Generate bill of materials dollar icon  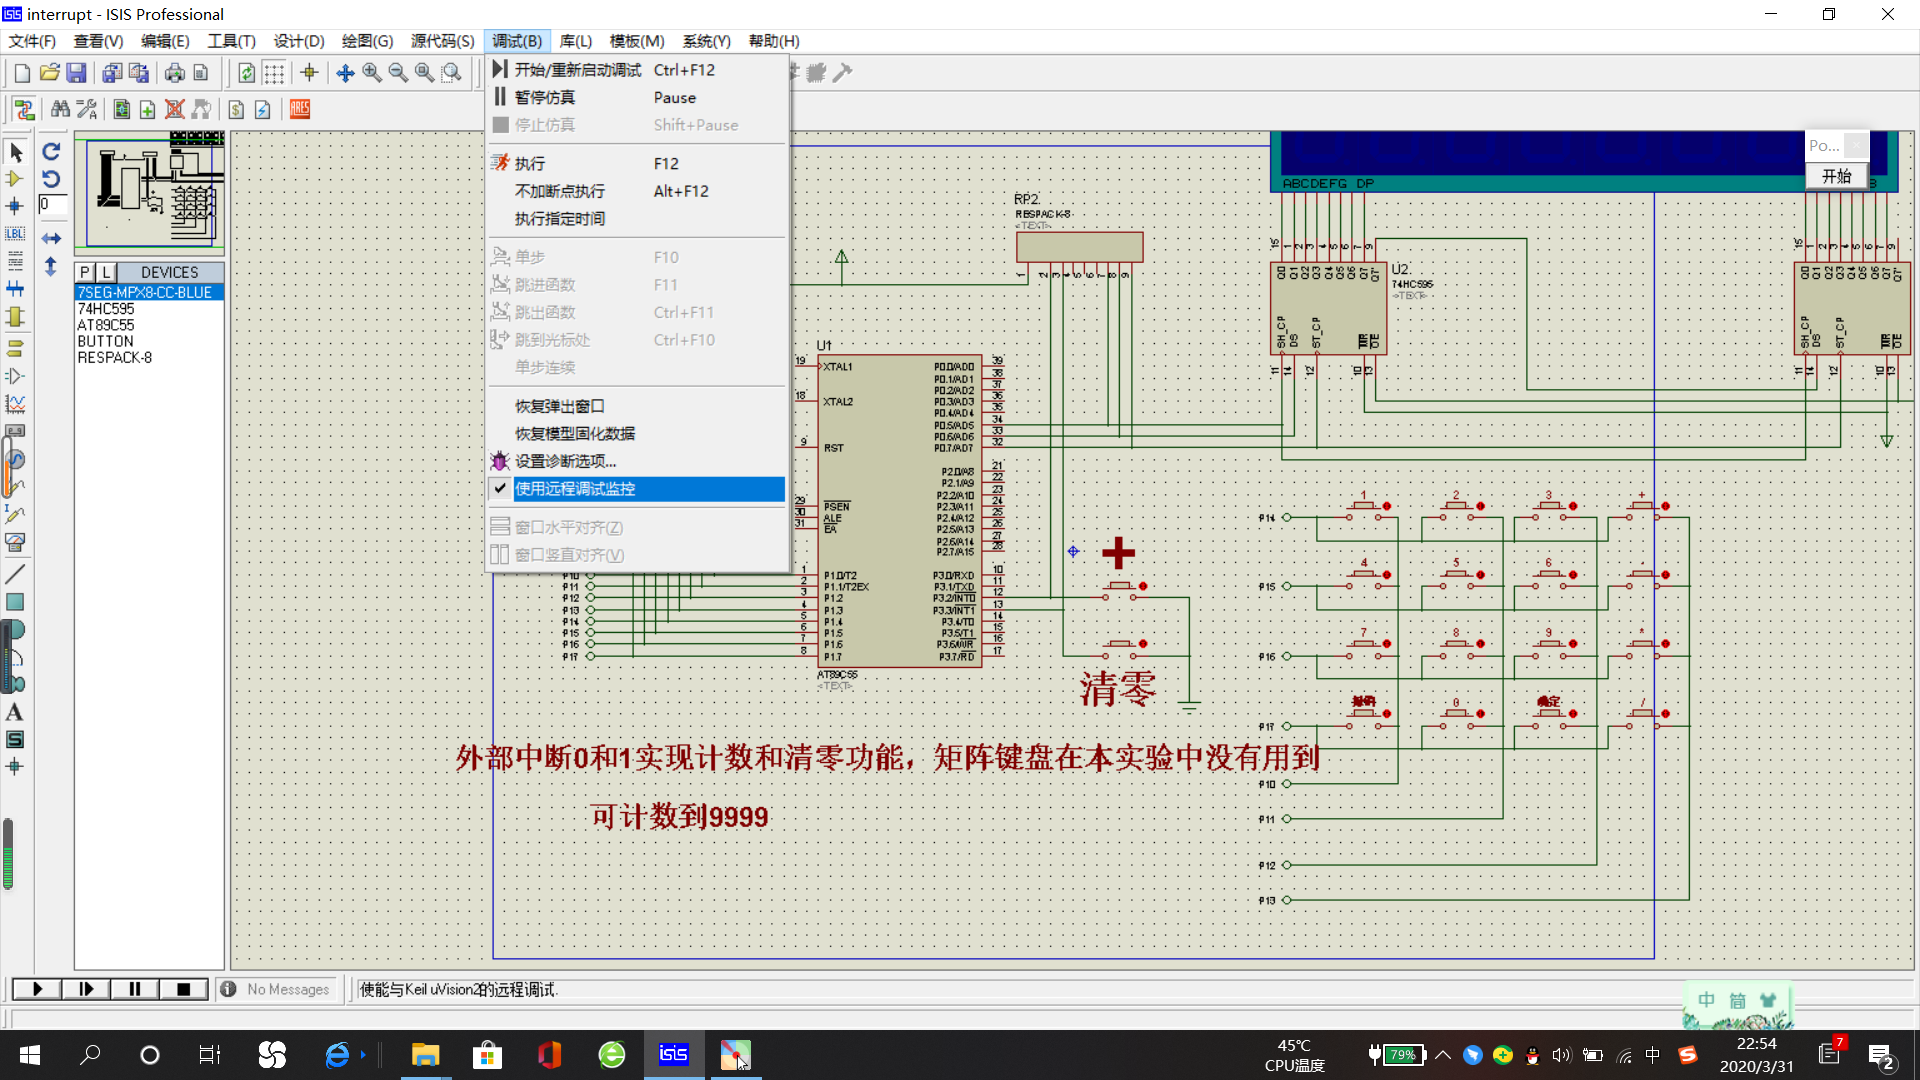point(236,109)
